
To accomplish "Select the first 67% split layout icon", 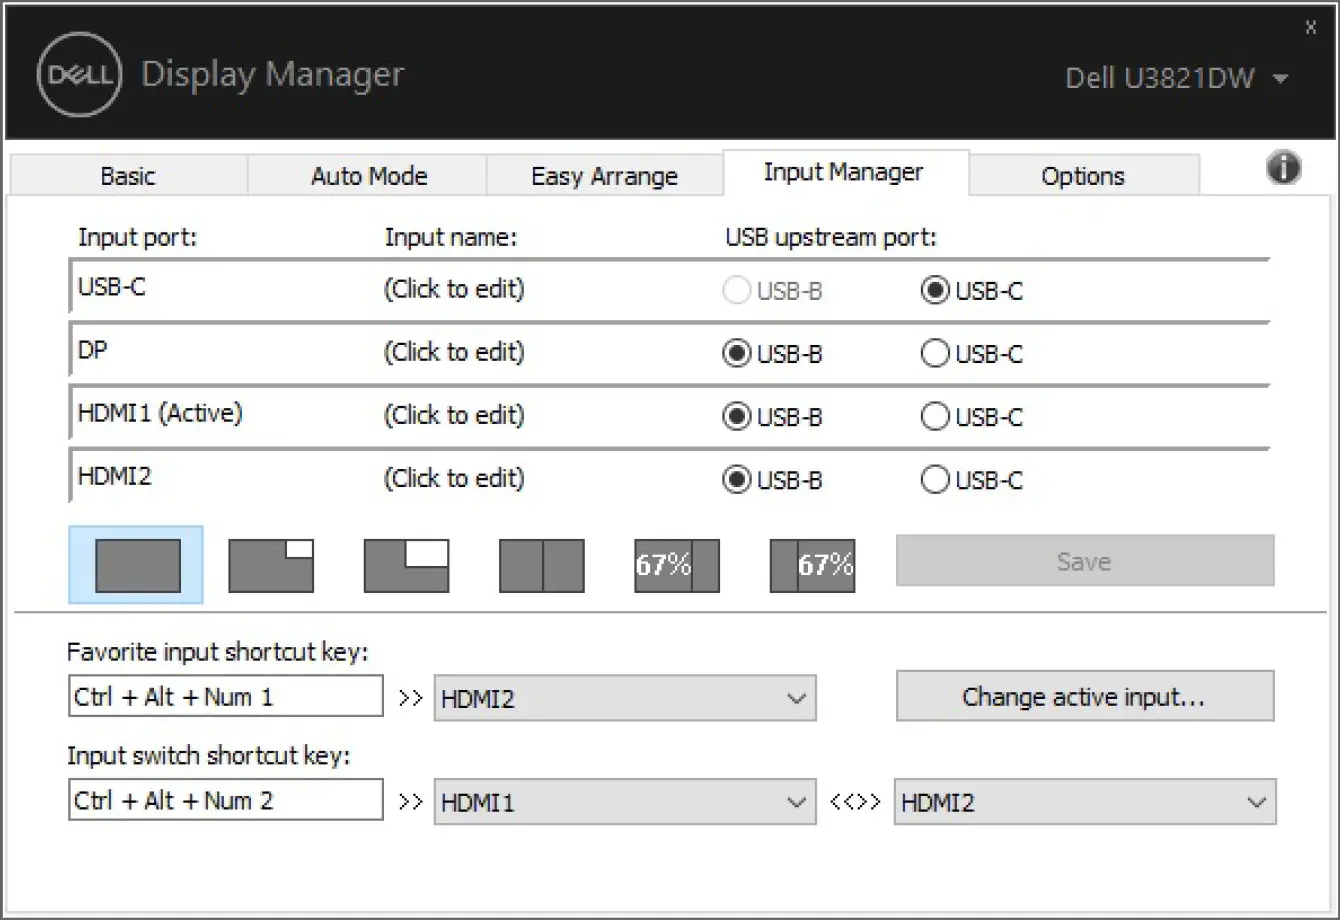I will [676, 564].
